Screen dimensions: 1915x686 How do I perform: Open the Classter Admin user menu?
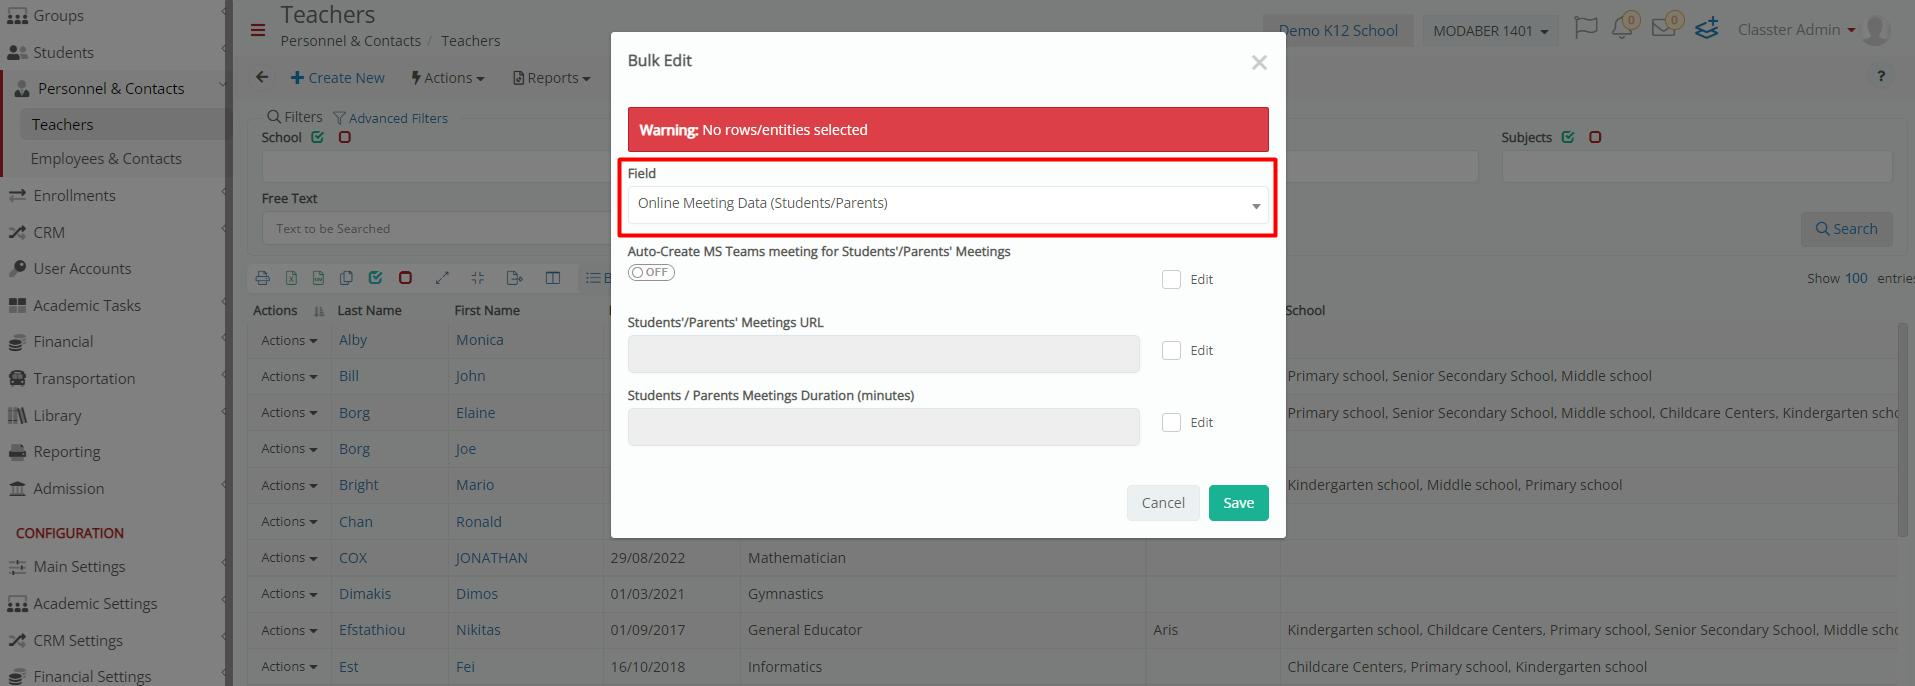tap(1796, 30)
